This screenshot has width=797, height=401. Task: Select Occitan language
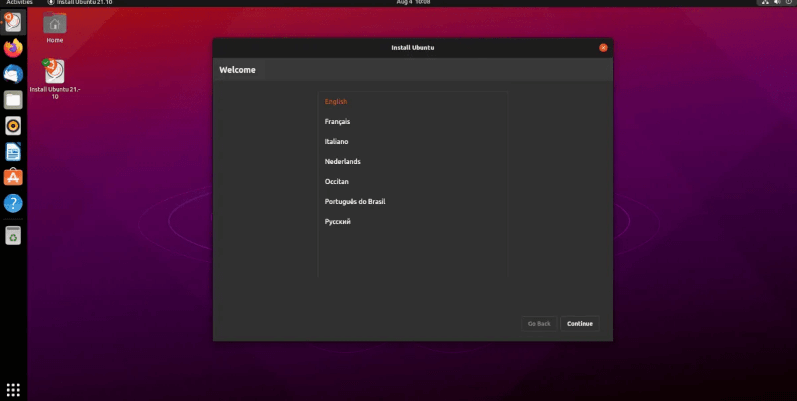pyautogui.click(x=413, y=181)
